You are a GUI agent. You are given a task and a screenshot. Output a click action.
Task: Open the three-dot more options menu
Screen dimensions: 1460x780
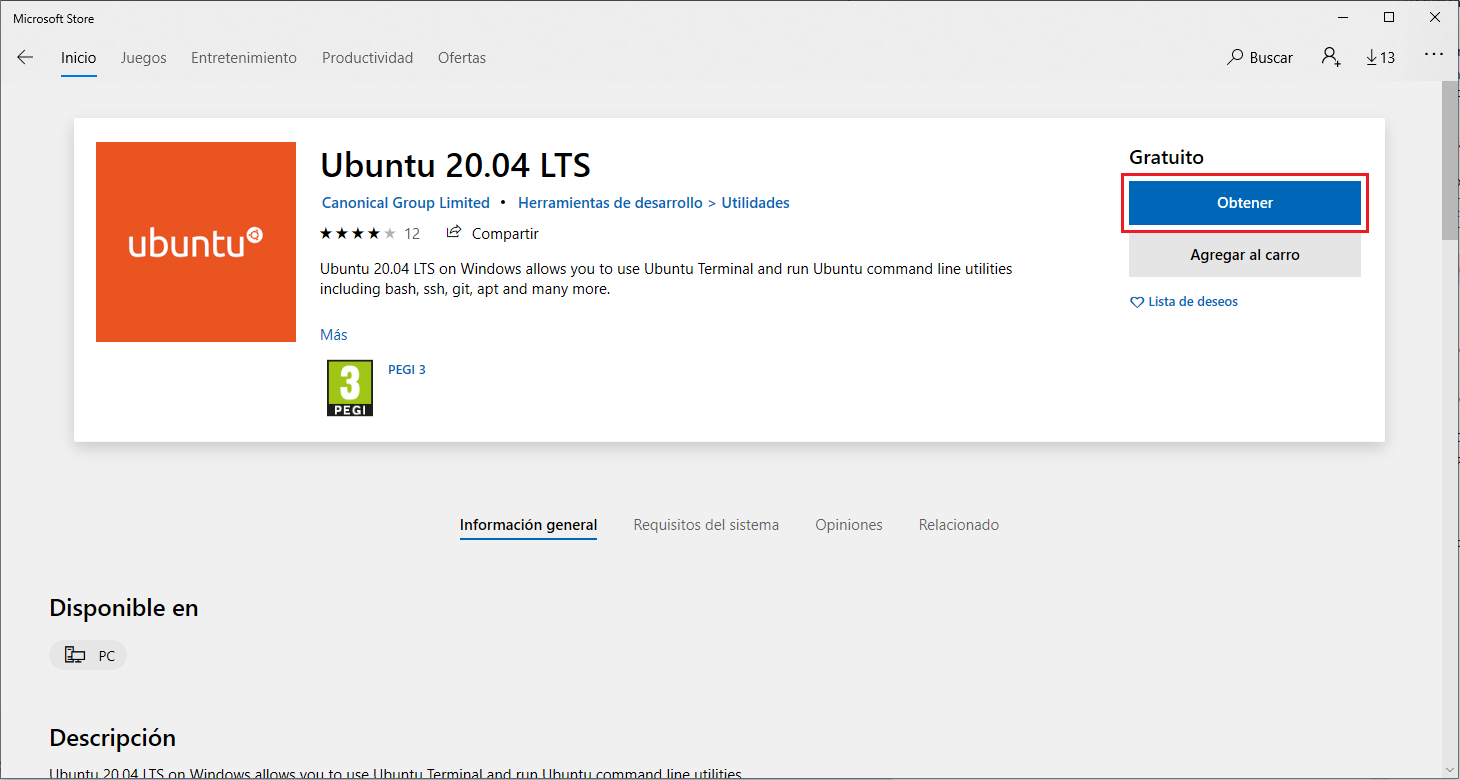1434,55
